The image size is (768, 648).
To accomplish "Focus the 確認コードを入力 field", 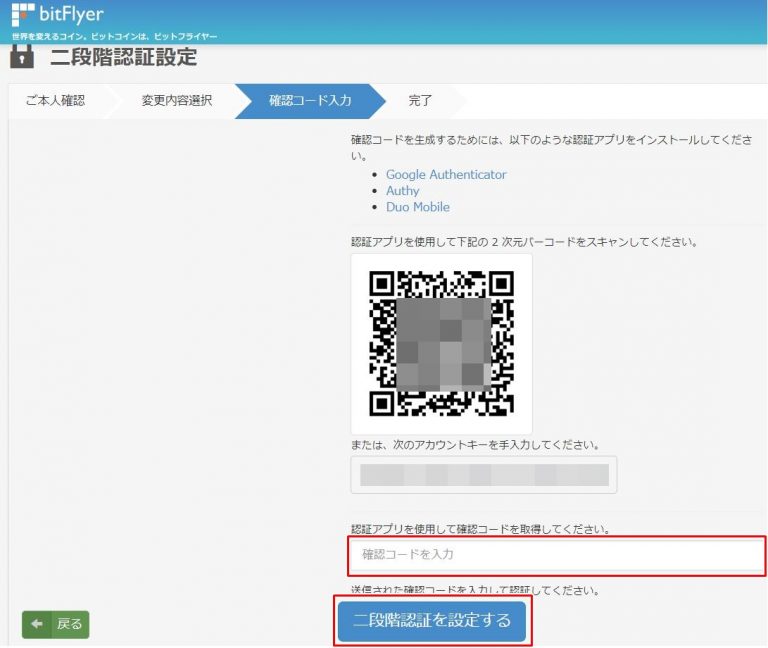I will click(x=557, y=555).
